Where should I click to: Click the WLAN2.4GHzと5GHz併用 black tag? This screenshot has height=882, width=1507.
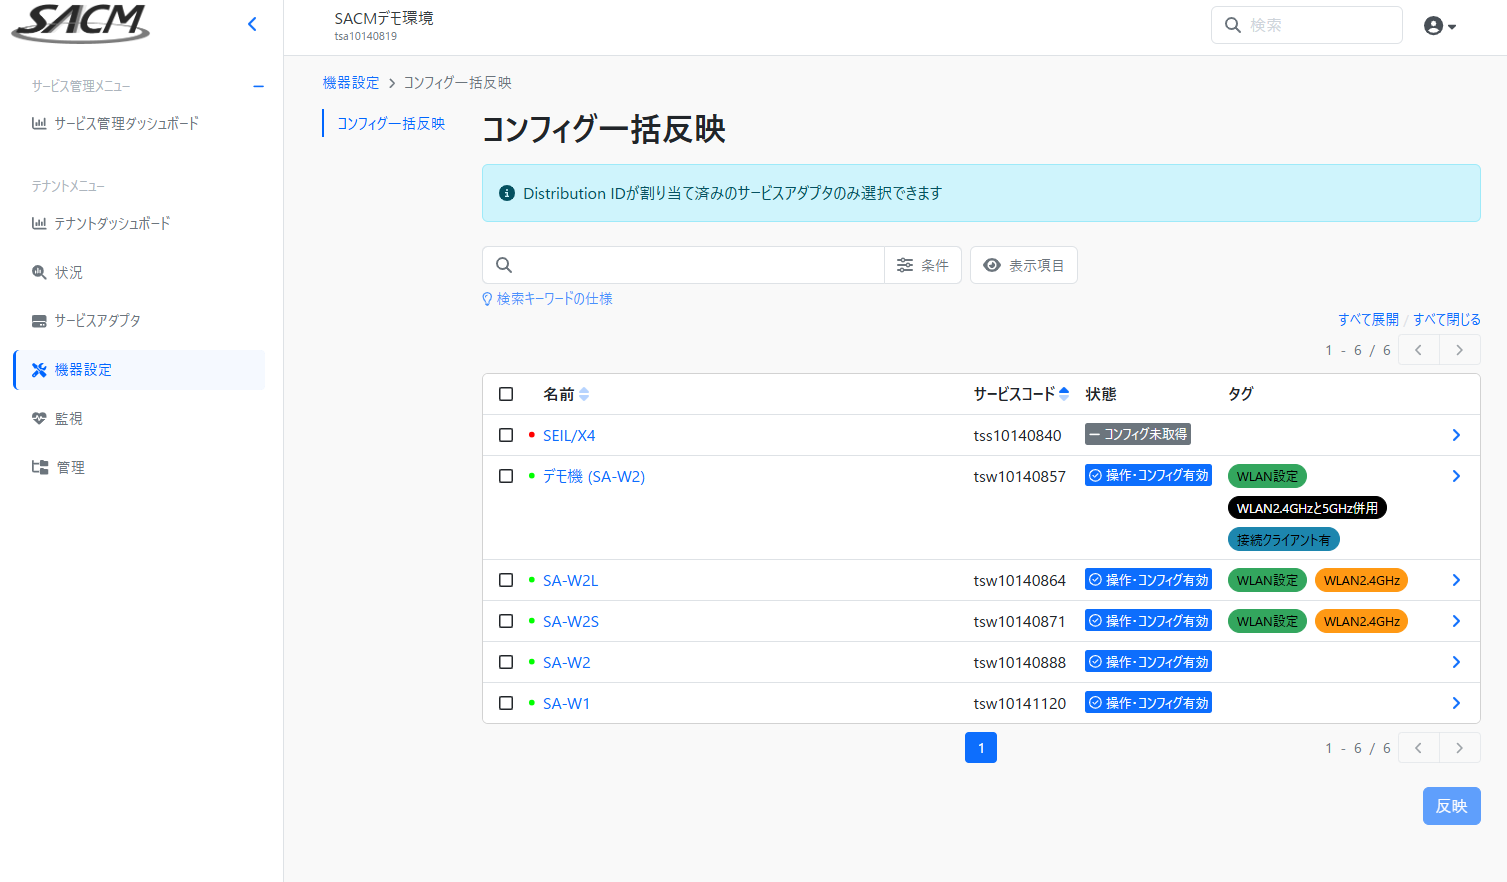tap(1307, 508)
